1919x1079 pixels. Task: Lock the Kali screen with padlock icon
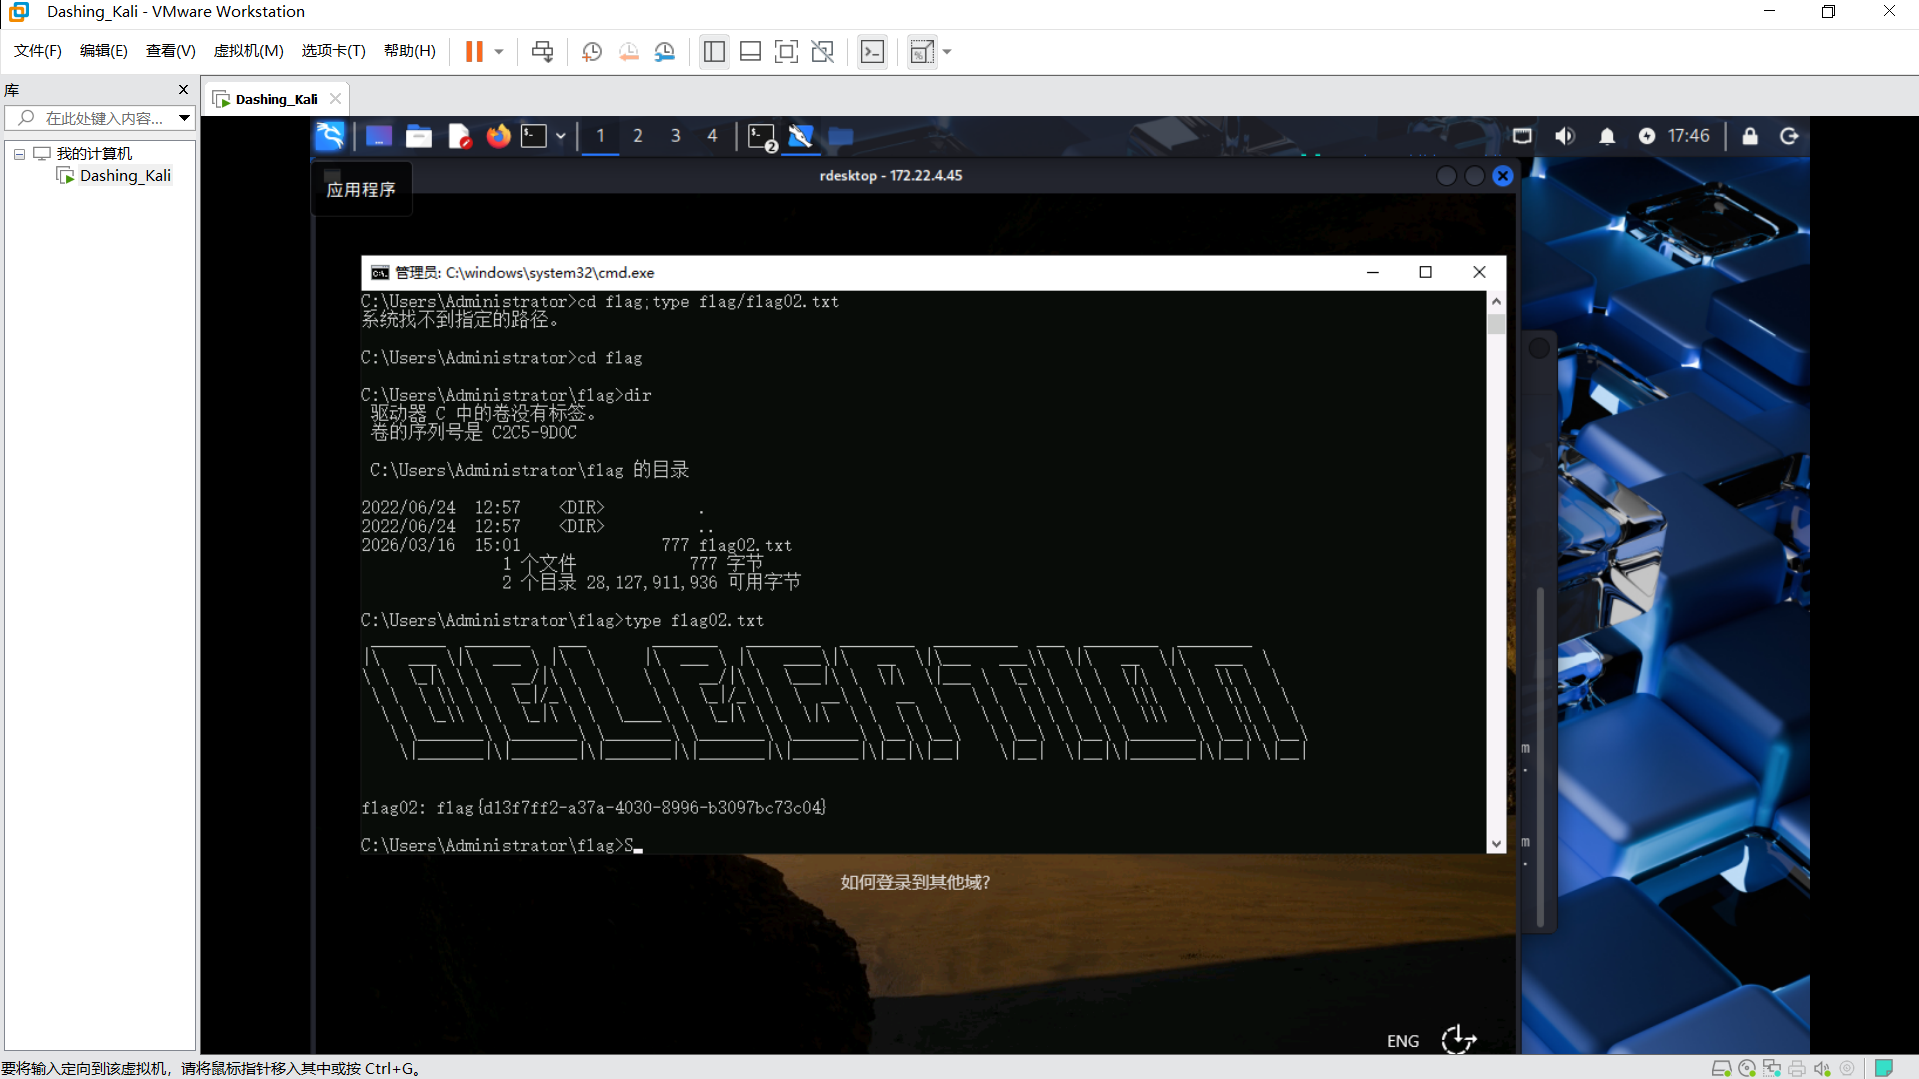point(1749,136)
